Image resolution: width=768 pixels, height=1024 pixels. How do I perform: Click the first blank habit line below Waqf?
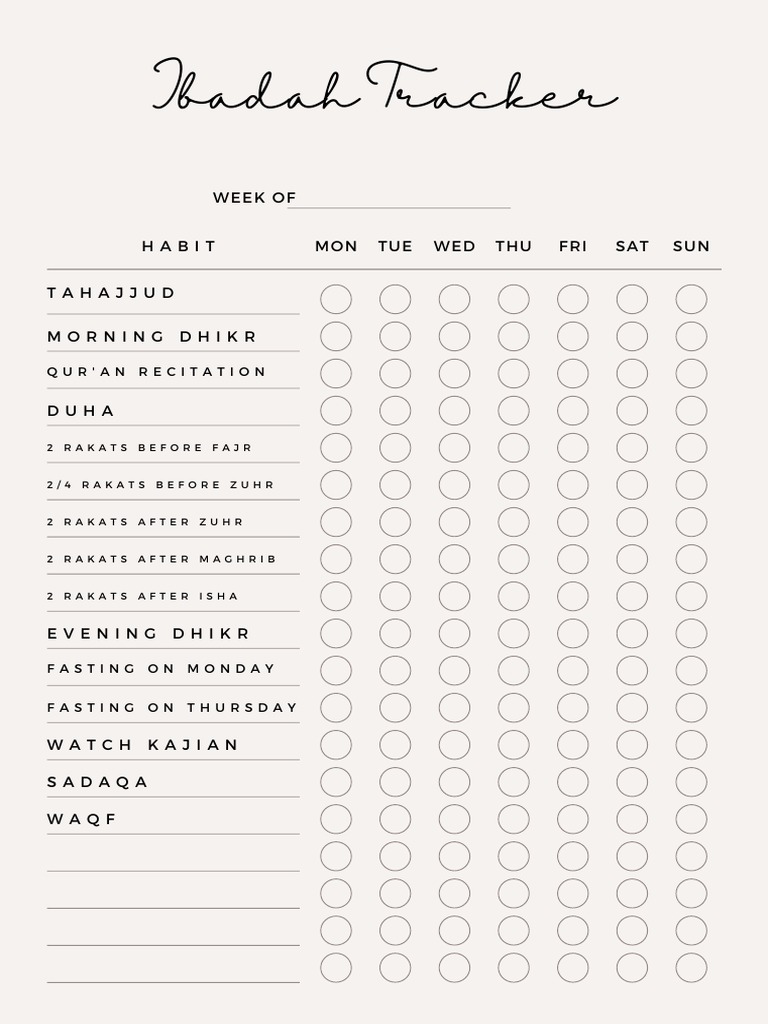click(173, 860)
